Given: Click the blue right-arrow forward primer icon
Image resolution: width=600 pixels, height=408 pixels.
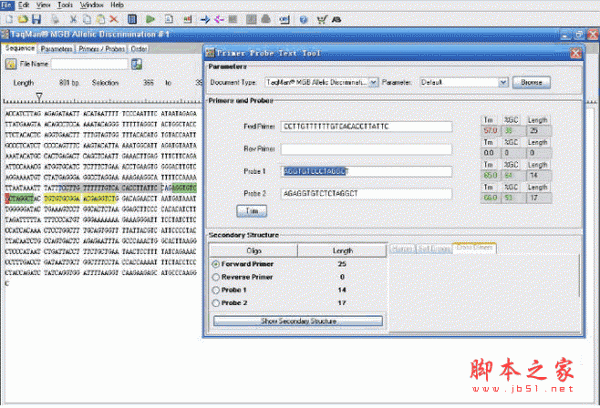Looking at the screenshot, I should pyautogui.click(x=205, y=19).
